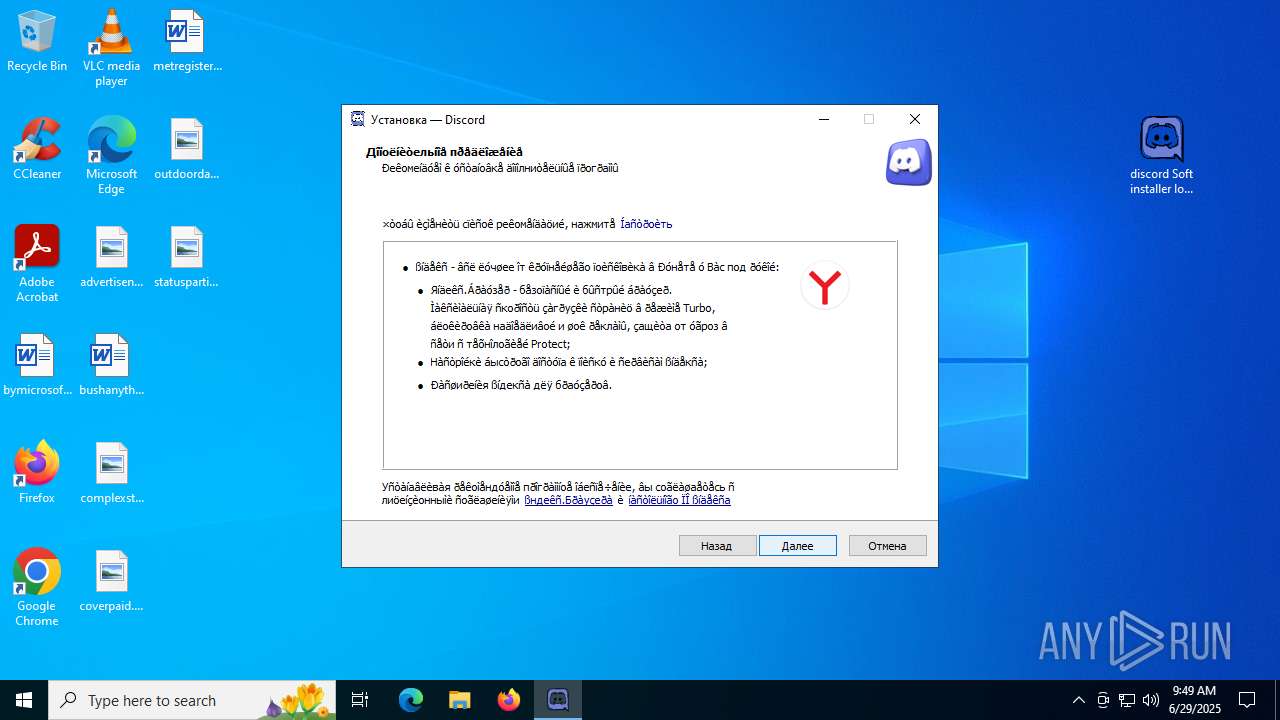This screenshot has width=1280, height=720.
Task: Open Firefox from the taskbar
Action: click(509, 700)
